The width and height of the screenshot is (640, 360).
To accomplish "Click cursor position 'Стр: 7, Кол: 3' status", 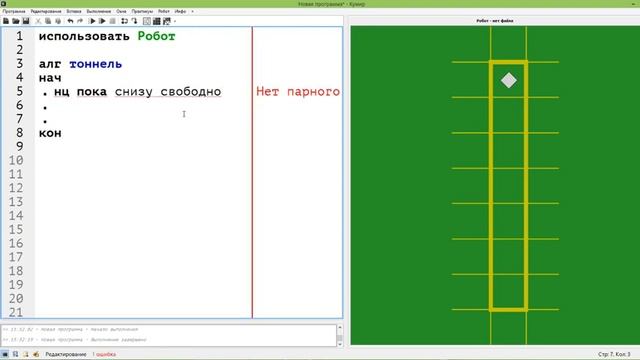I will pyautogui.click(x=614, y=354).
